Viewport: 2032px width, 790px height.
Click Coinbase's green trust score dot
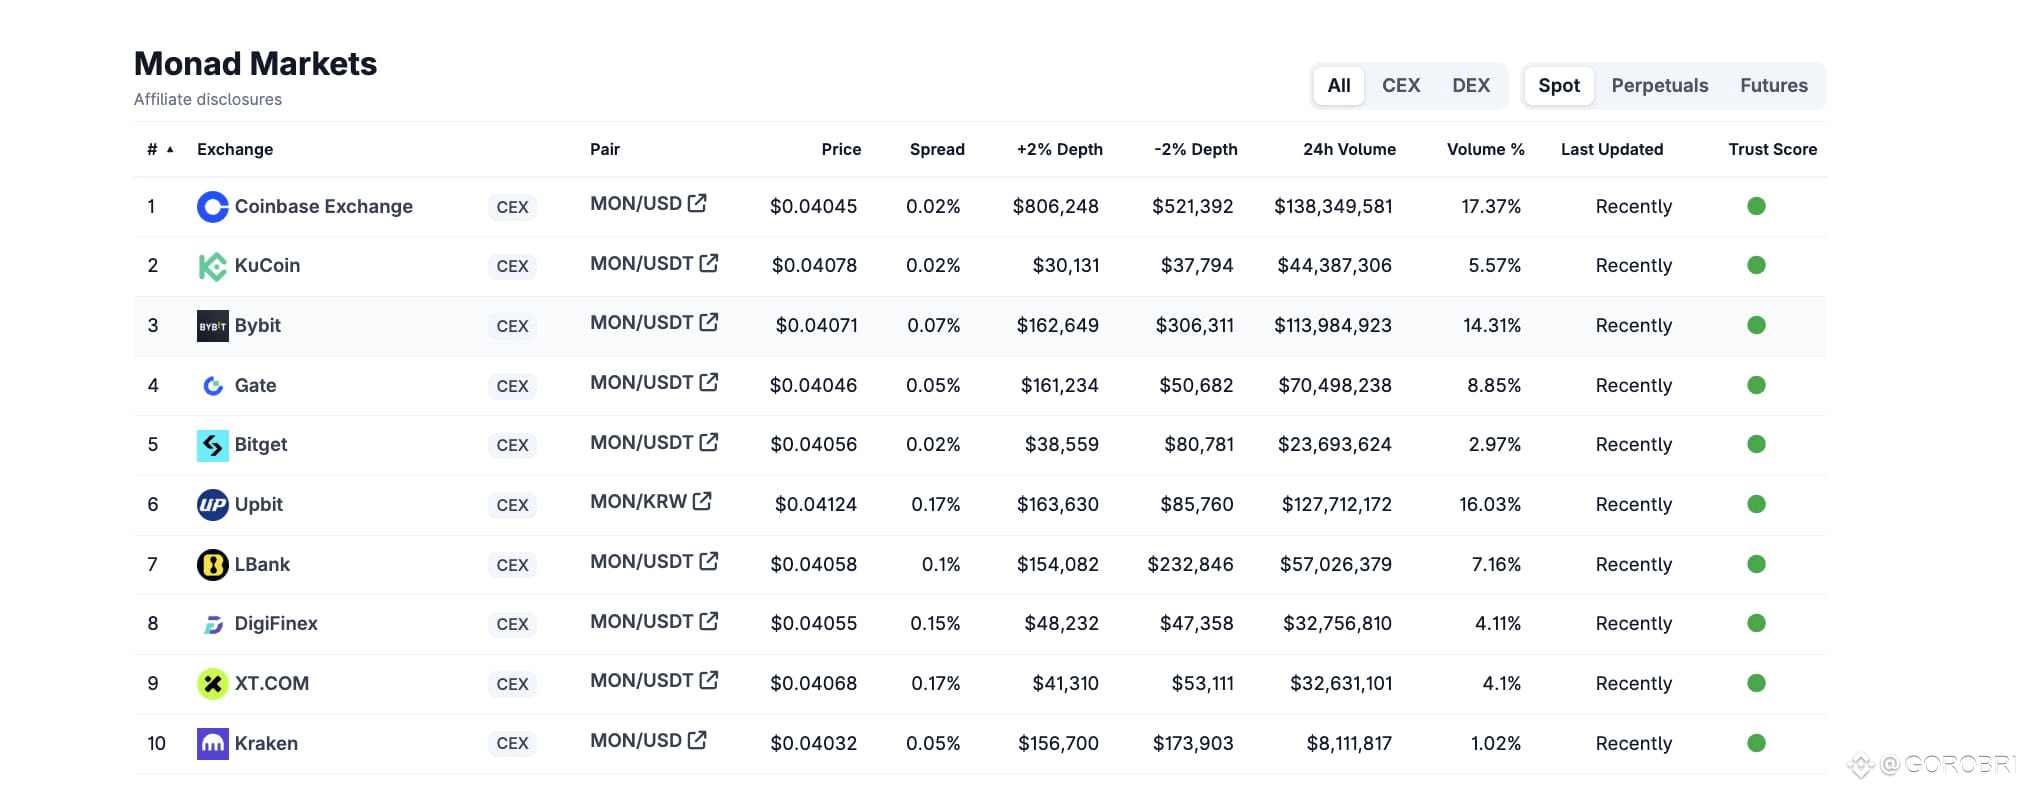coord(1756,206)
